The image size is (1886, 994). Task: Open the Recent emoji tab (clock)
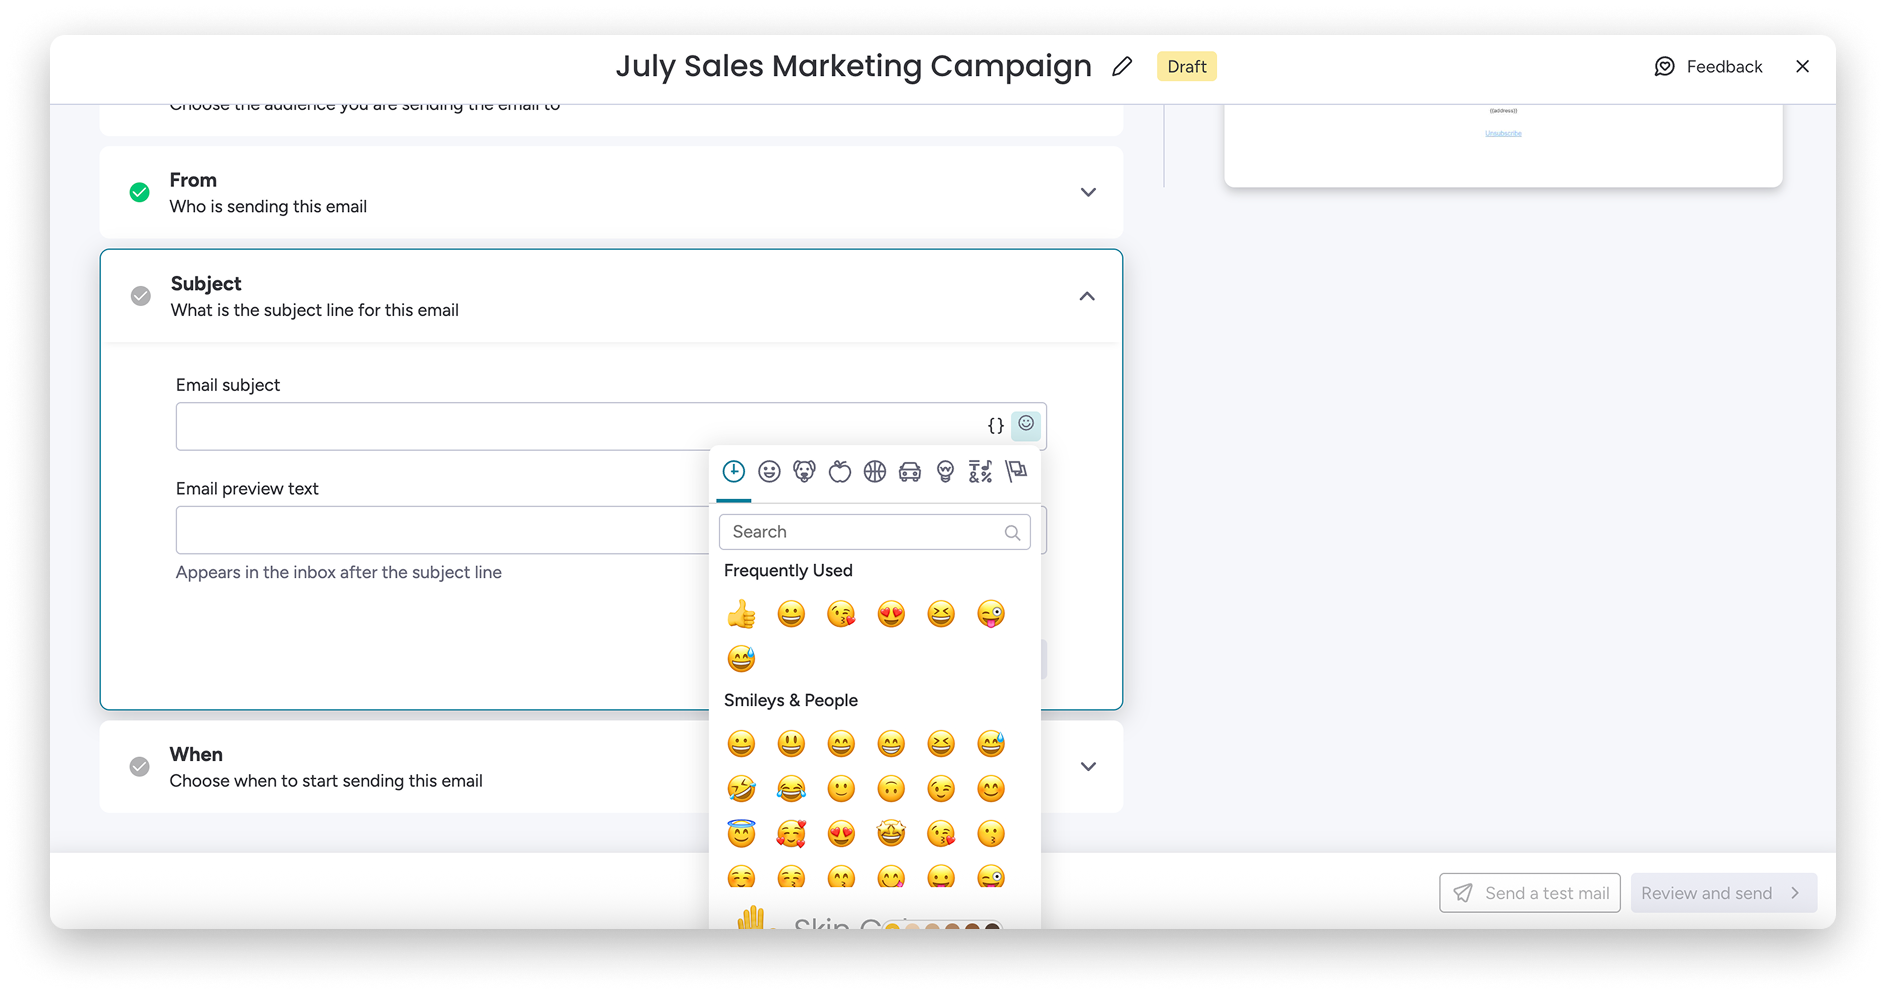(734, 471)
